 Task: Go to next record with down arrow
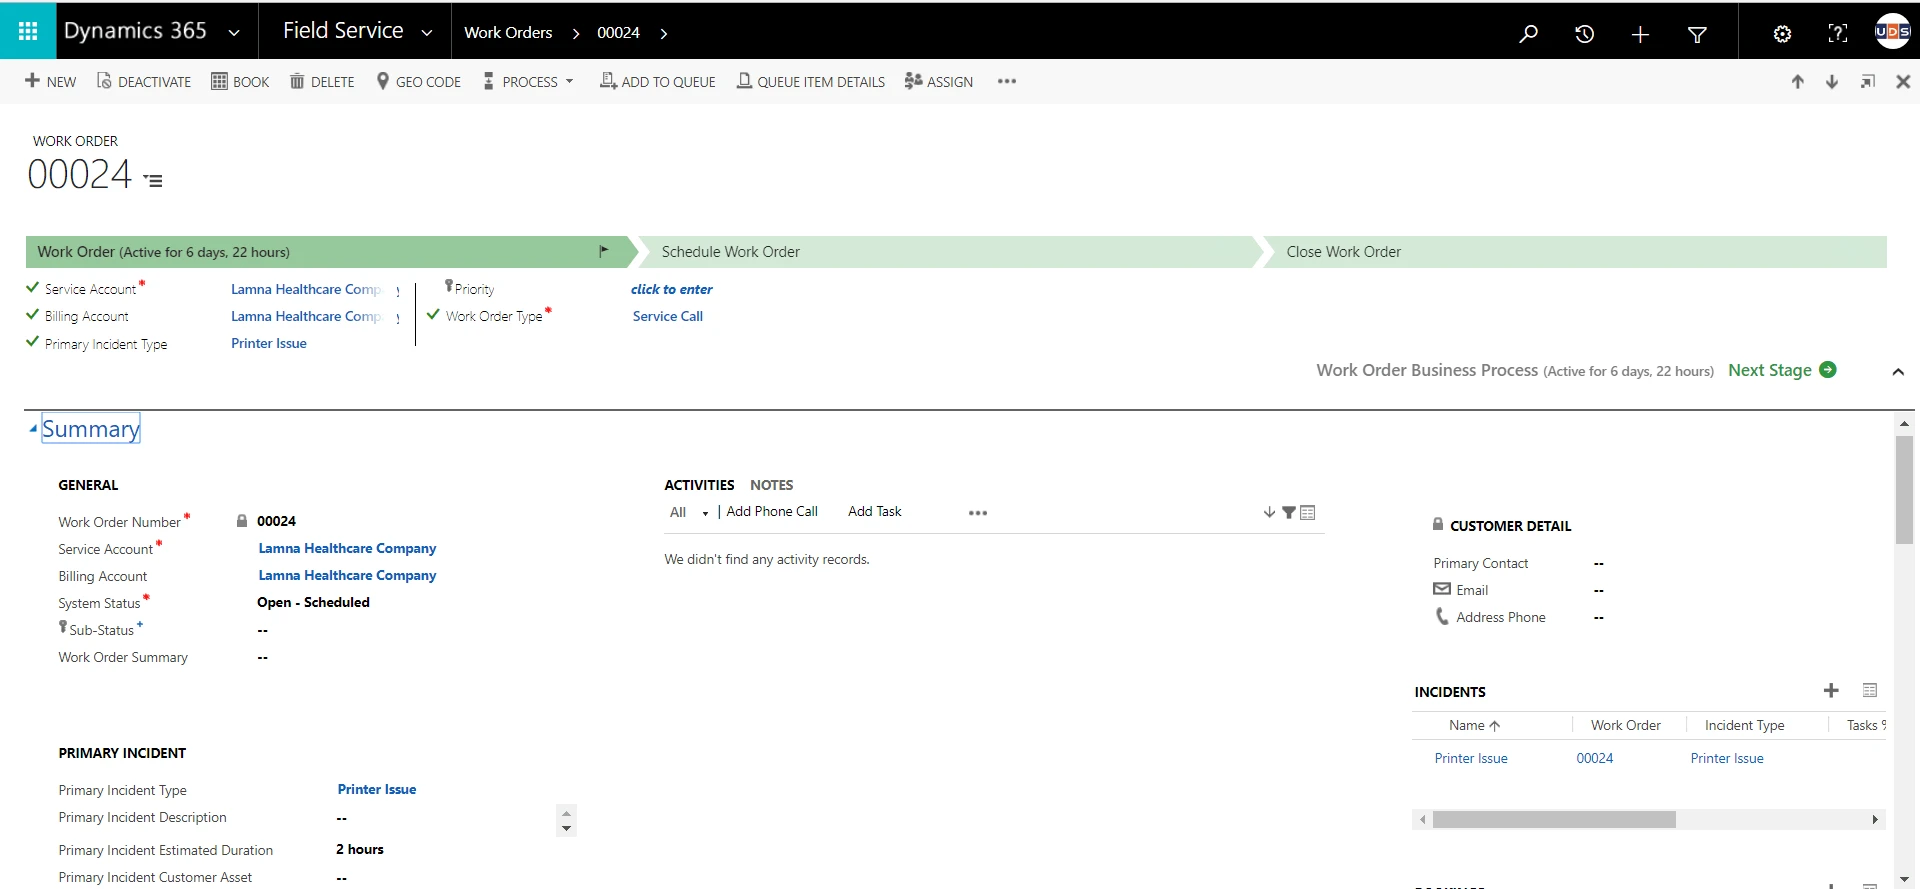point(1832,82)
